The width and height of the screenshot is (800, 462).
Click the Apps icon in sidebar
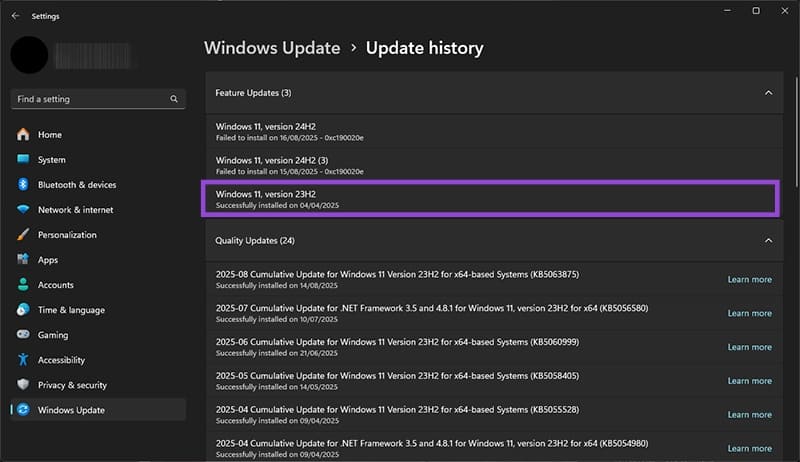click(23, 259)
